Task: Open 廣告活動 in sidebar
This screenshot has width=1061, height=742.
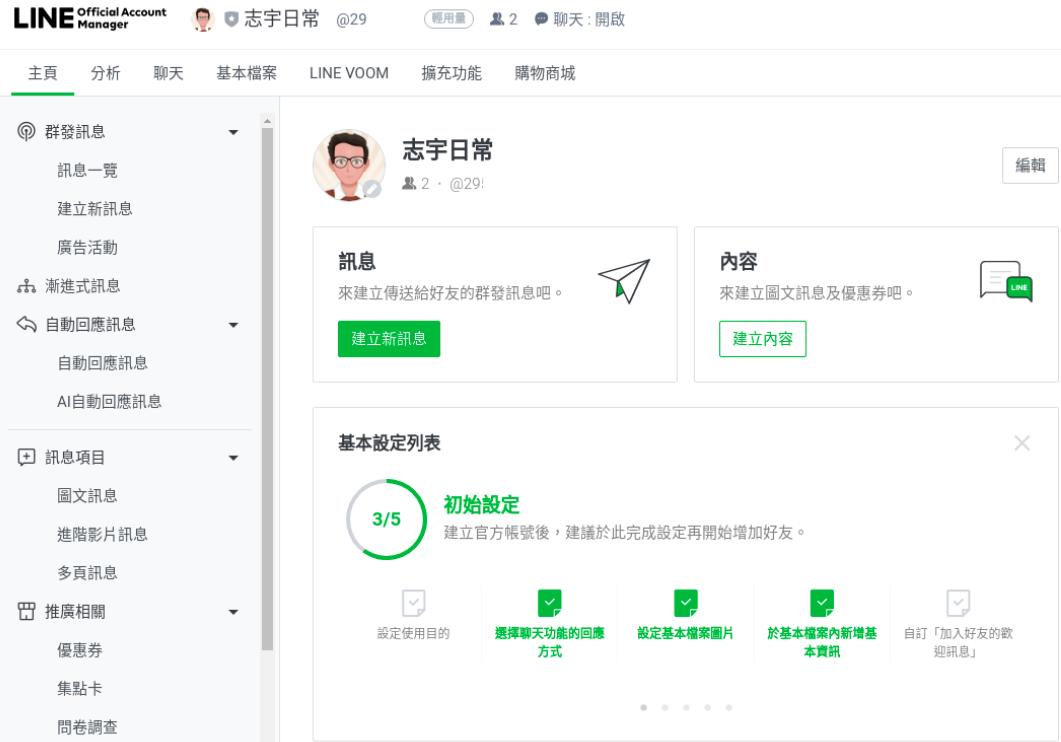Action: point(87,248)
